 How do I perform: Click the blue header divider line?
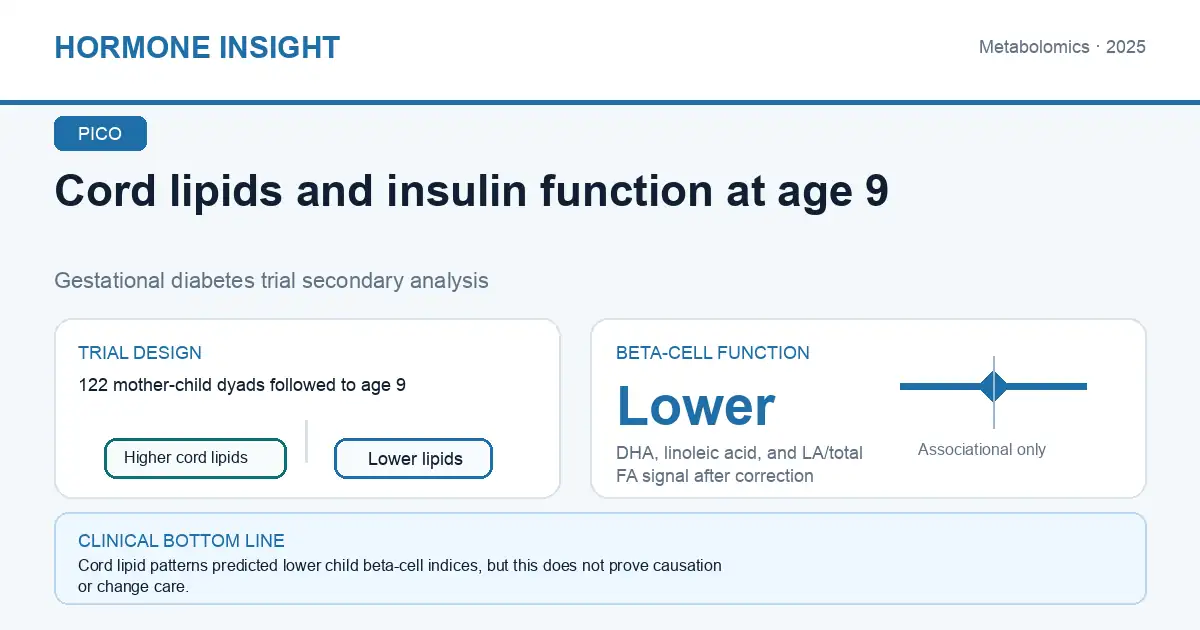click(x=600, y=102)
